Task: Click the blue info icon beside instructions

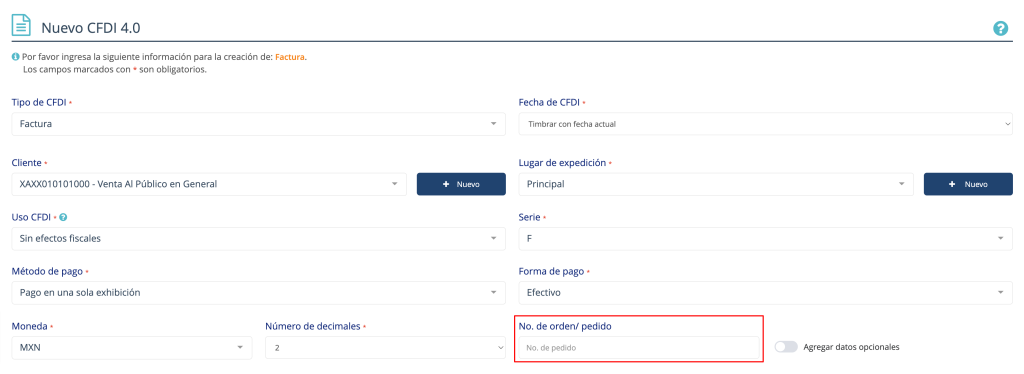Action: click(x=16, y=57)
